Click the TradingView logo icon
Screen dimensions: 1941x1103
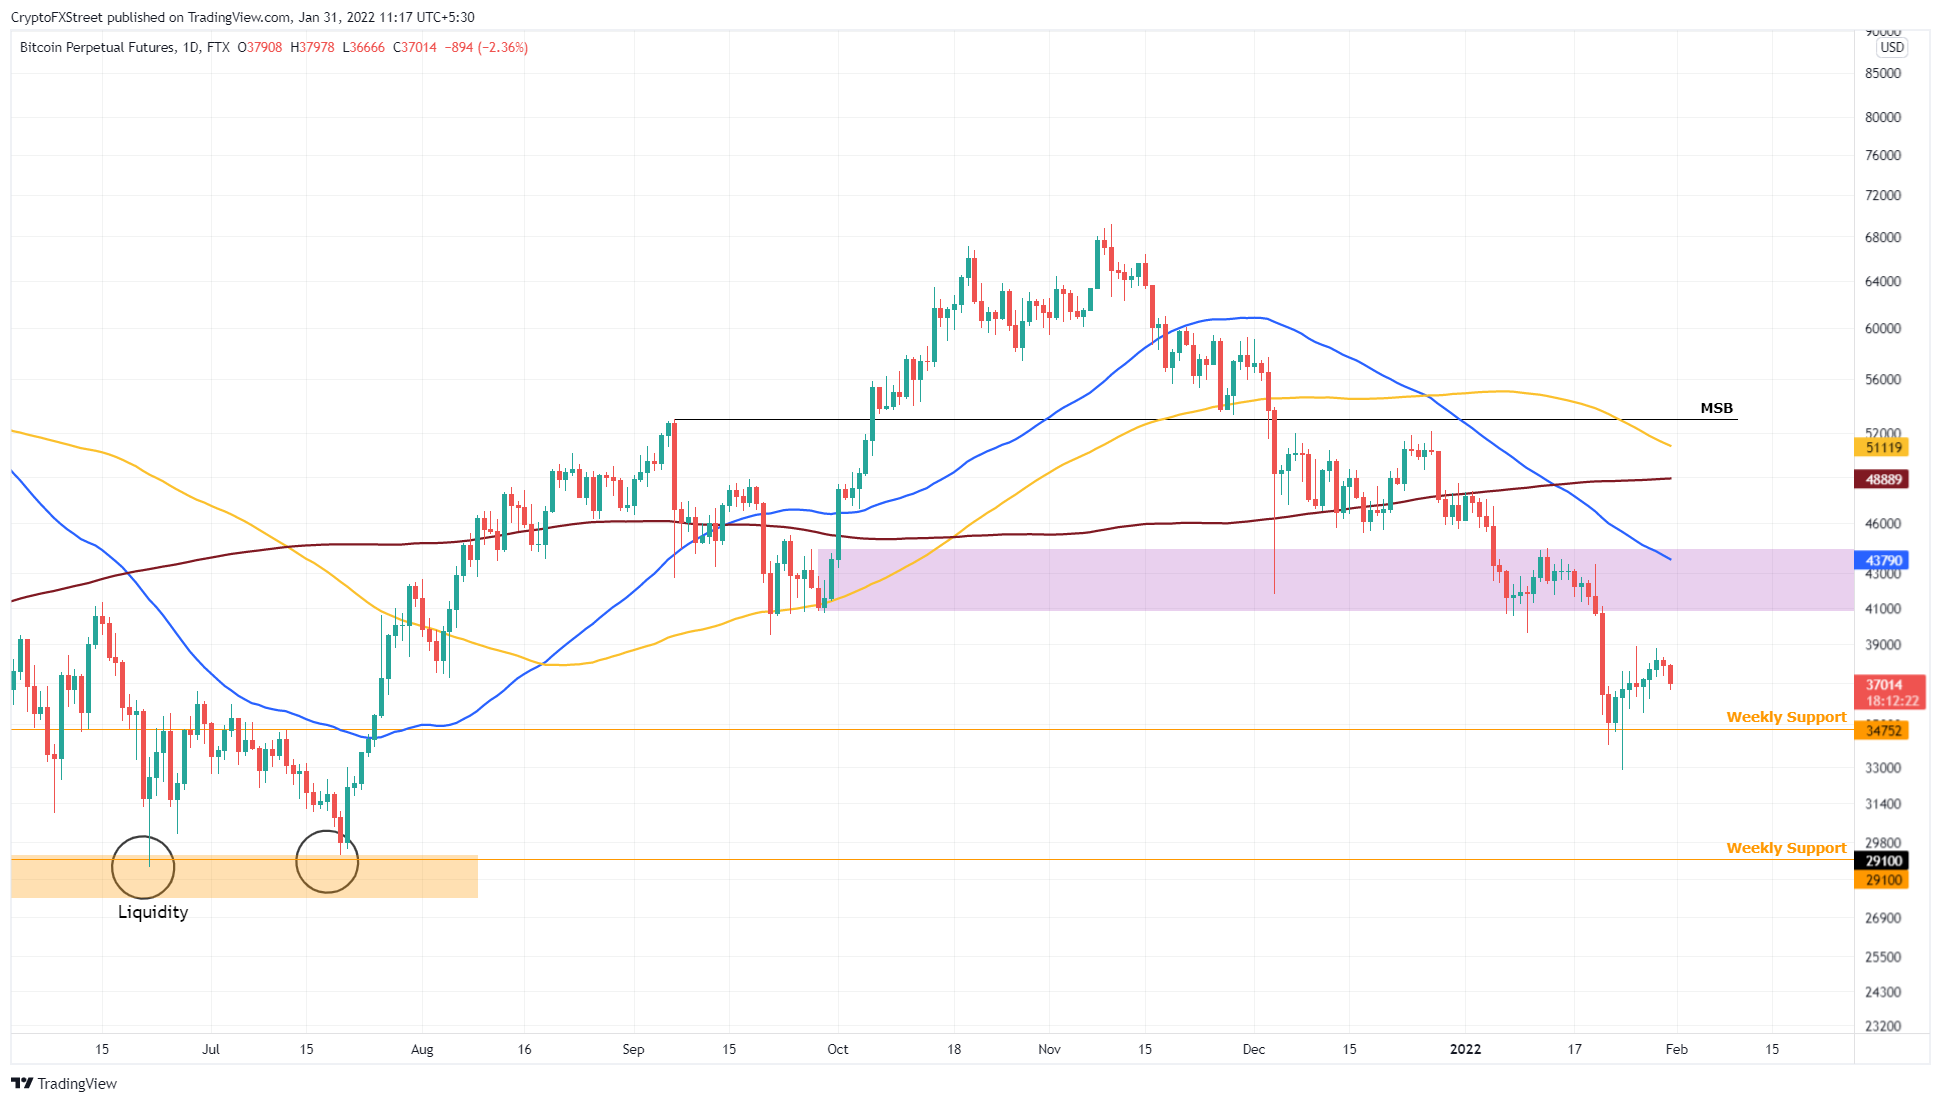[21, 1083]
